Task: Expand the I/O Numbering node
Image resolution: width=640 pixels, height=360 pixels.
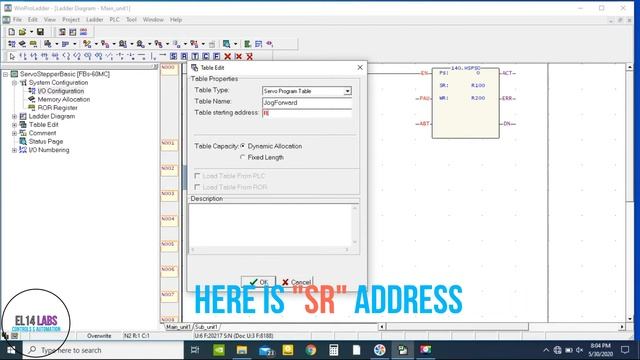Action: [x=14, y=150]
